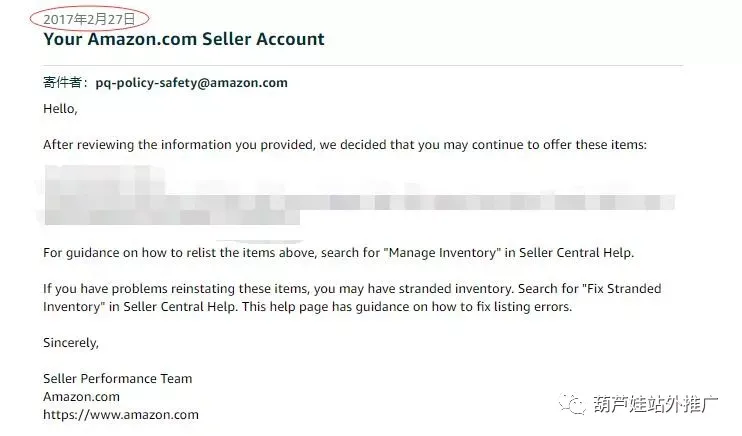The height and width of the screenshot is (436, 742).
Task: Click the WeChat logo icon in watermark
Action: pyautogui.click(x=572, y=403)
